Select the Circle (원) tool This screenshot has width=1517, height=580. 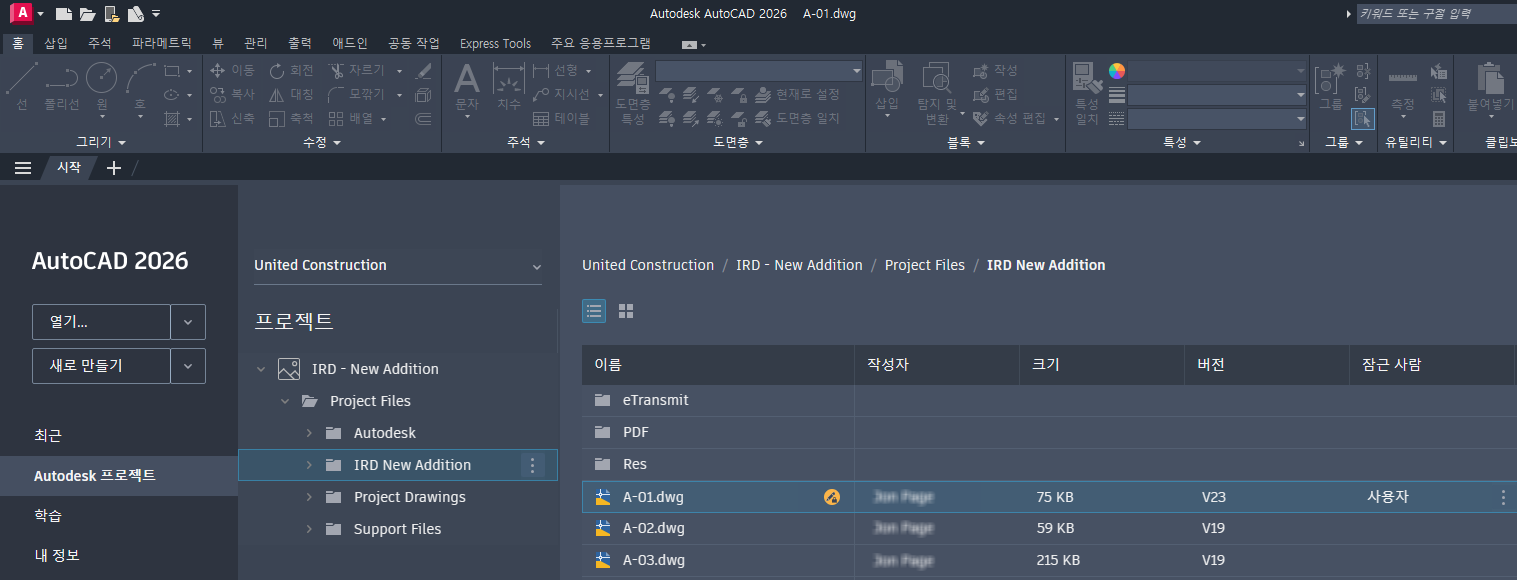101,86
